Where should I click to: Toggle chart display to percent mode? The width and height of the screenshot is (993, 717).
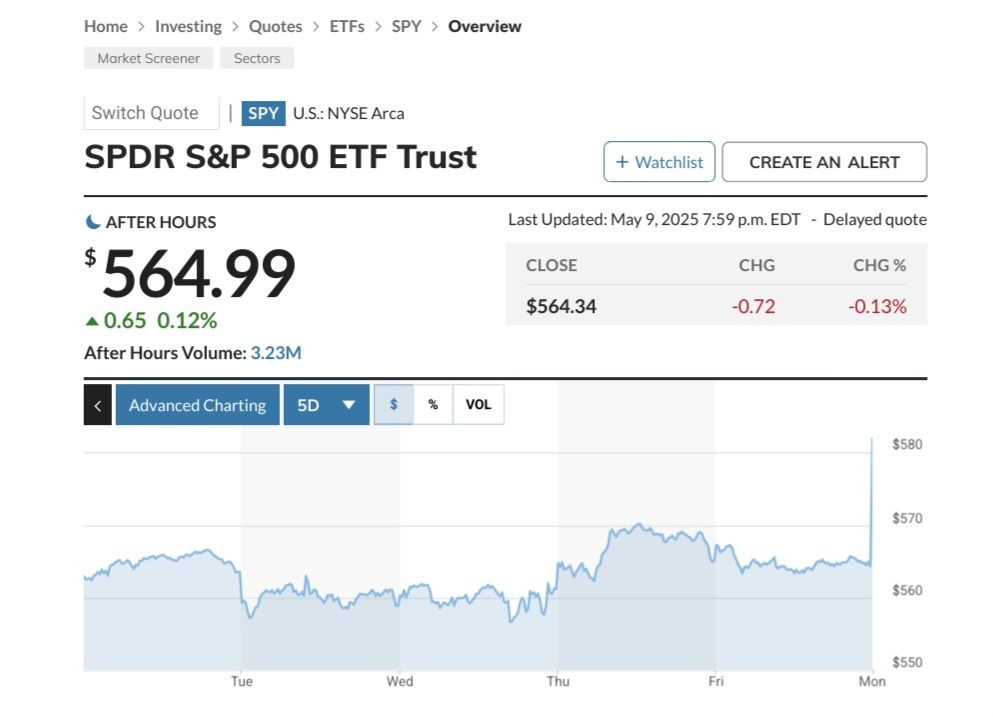pyautogui.click(x=432, y=404)
